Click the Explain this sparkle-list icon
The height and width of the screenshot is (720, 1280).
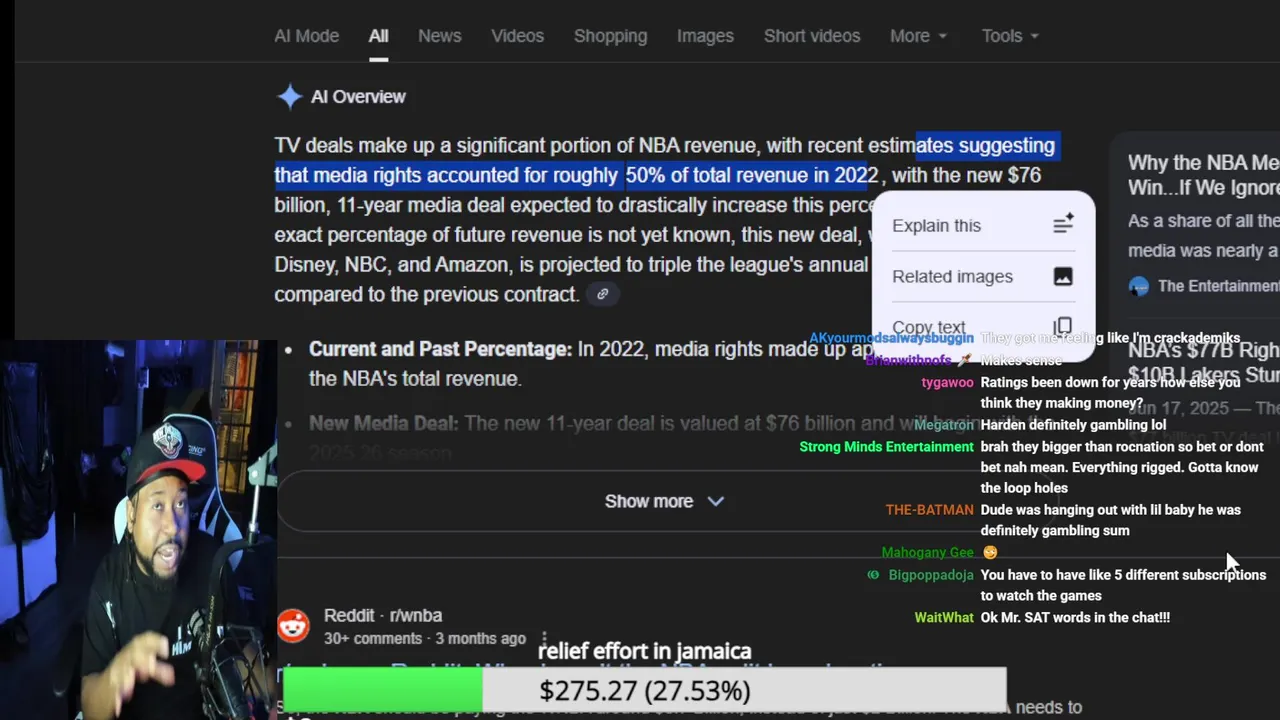pos(1063,224)
